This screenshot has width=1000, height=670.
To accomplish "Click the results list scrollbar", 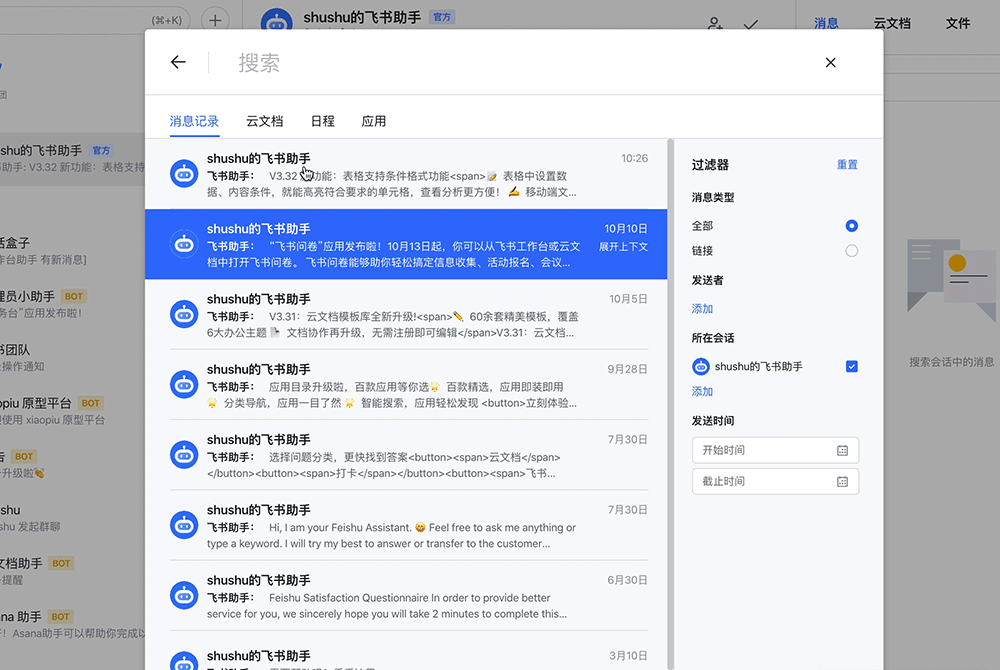I will point(670,404).
